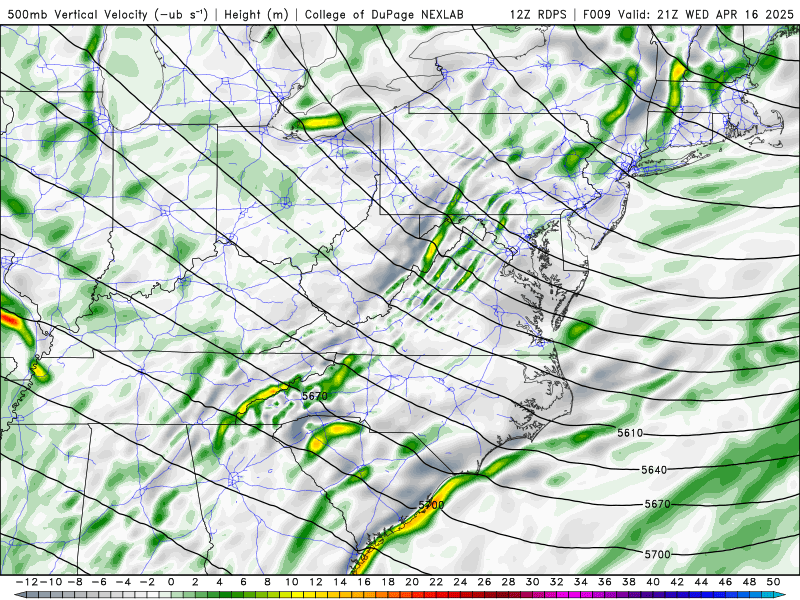This screenshot has height=600, width=800.
Task: Click the 42 value on the color scale
Action: (x=677, y=582)
